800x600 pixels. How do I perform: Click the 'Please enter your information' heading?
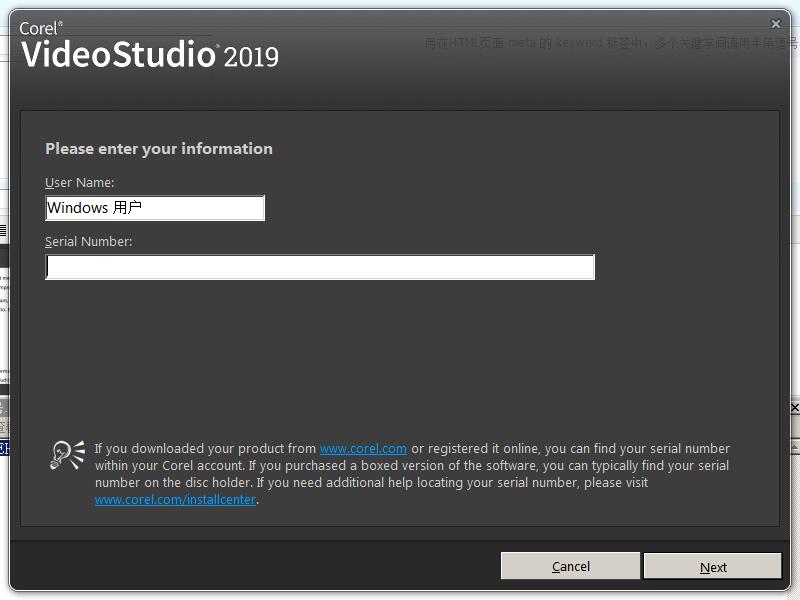pos(159,148)
